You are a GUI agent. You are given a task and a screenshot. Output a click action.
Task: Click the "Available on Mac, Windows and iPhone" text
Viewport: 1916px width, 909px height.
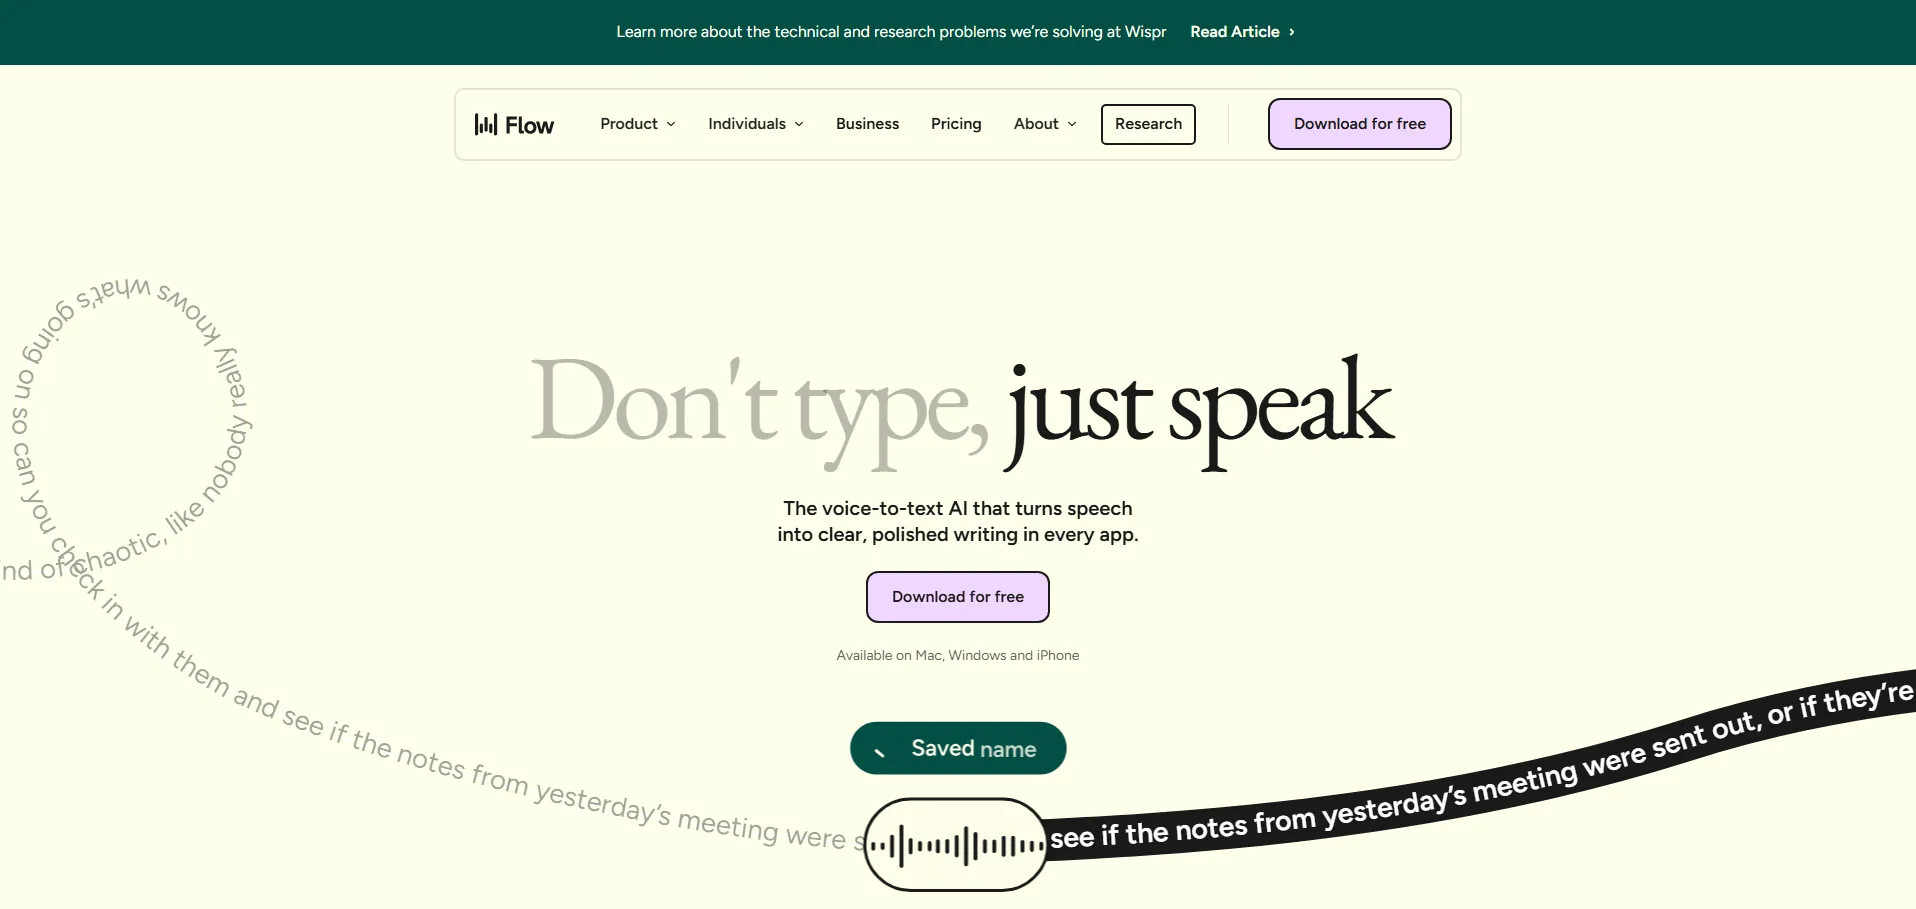coord(957,656)
